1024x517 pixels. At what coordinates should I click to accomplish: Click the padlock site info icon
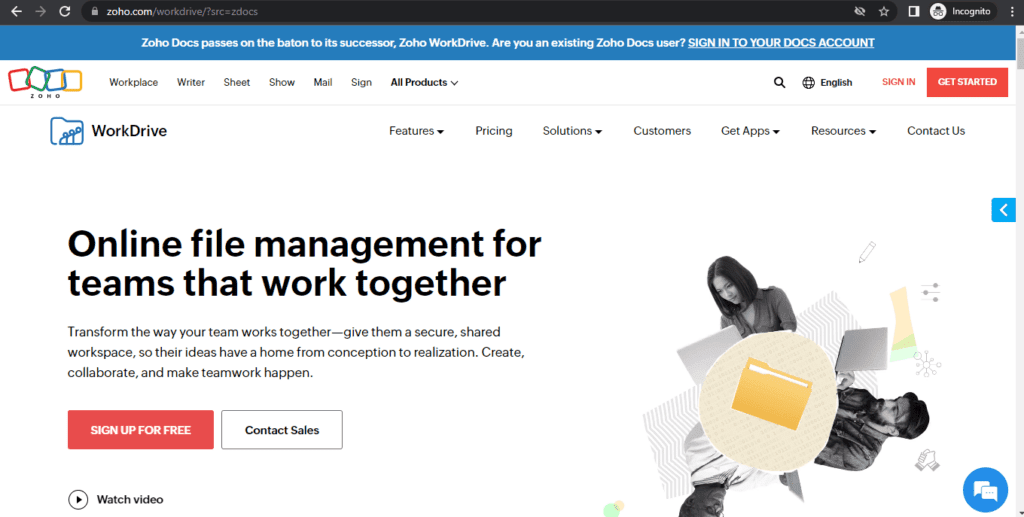pos(95,12)
